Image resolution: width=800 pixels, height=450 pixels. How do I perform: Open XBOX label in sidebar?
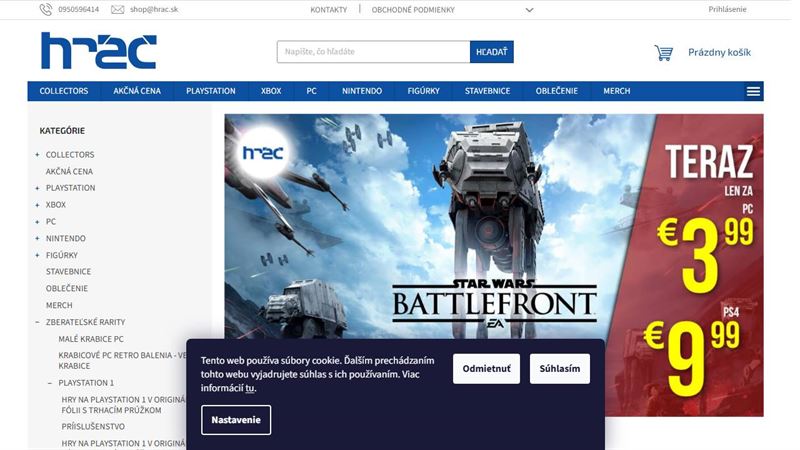pos(56,205)
